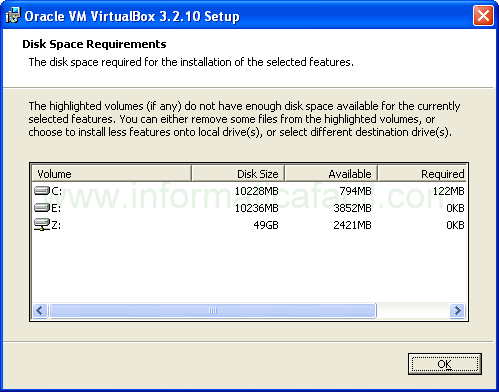Screen dimensions: 499x392
Task: Click the scrollbar left arrow
Action: coord(40,311)
